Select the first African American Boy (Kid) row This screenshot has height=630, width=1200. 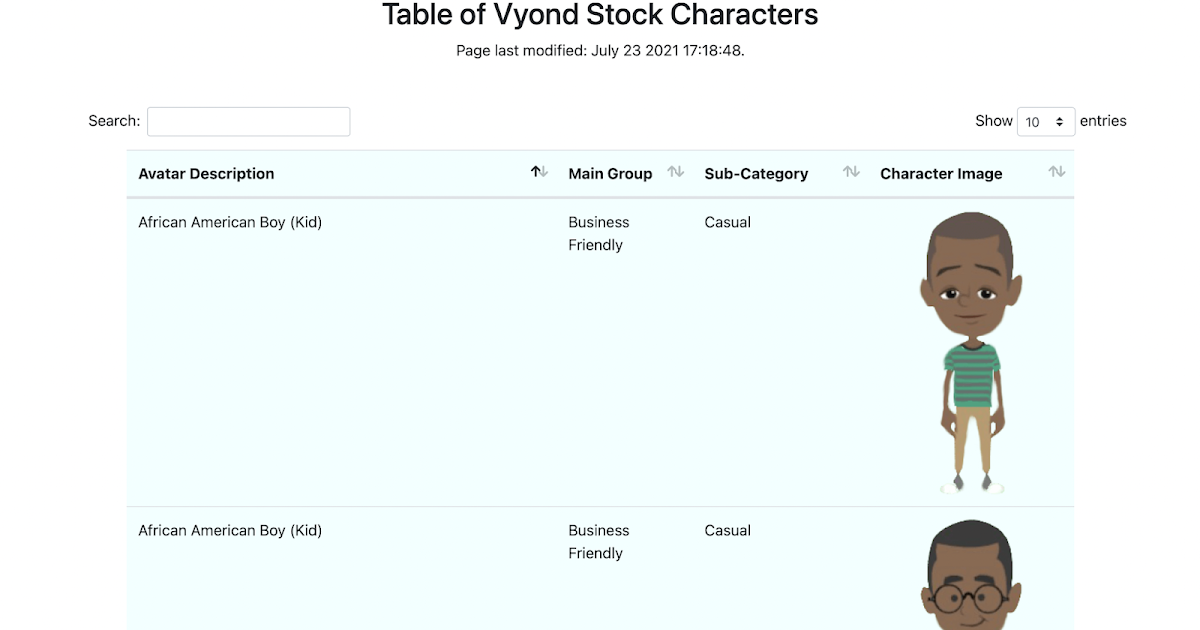[x=230, y=222]
